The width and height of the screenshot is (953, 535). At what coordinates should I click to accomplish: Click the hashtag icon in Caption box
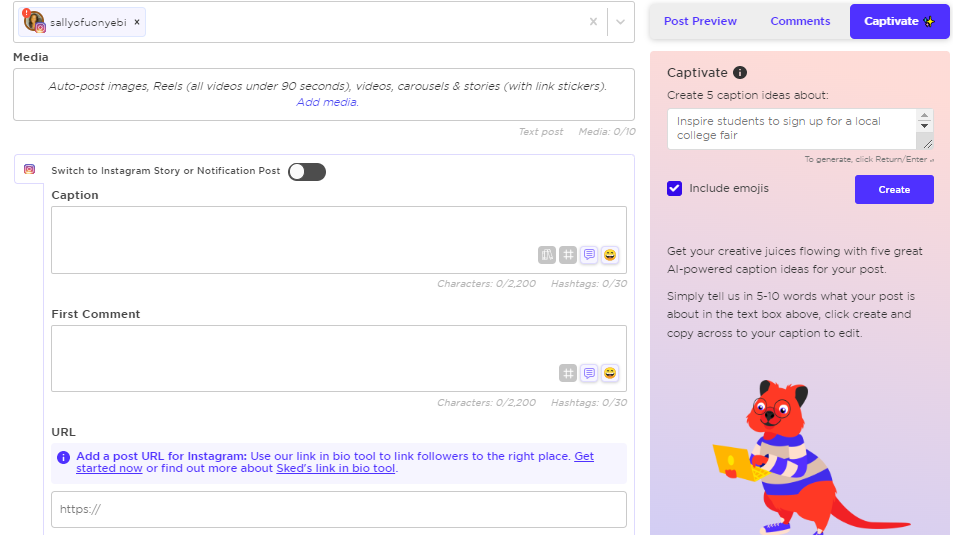(x=568, y=255)
